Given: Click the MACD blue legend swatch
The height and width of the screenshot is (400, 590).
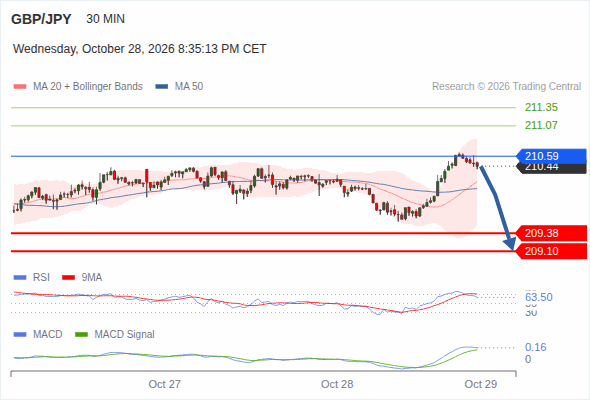Looking at the screenshot, I should 20,335.
